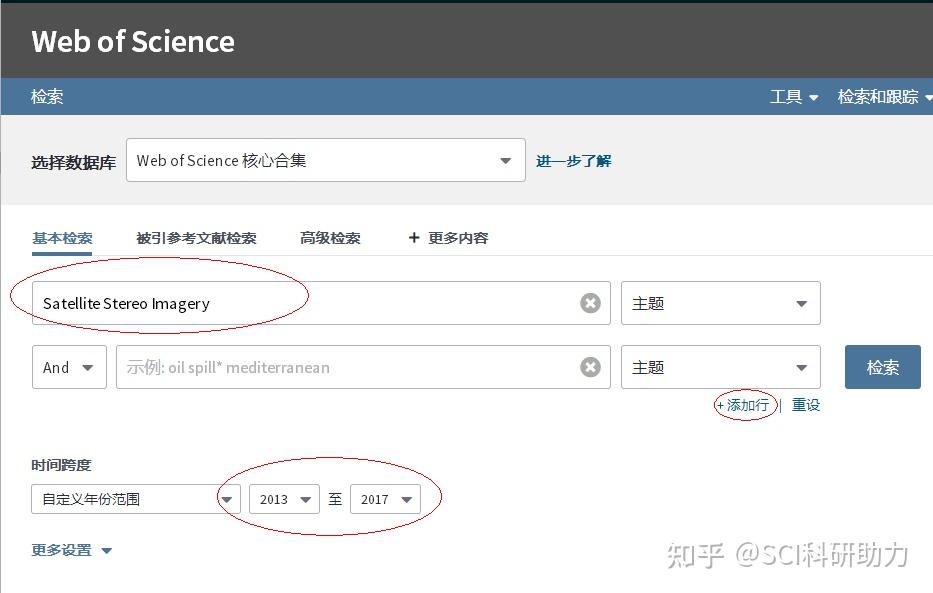Image resolution: width=933 pixels, height=593 pixels.
Task: Click the 选择数据库 label
Action: coord(73,162)
